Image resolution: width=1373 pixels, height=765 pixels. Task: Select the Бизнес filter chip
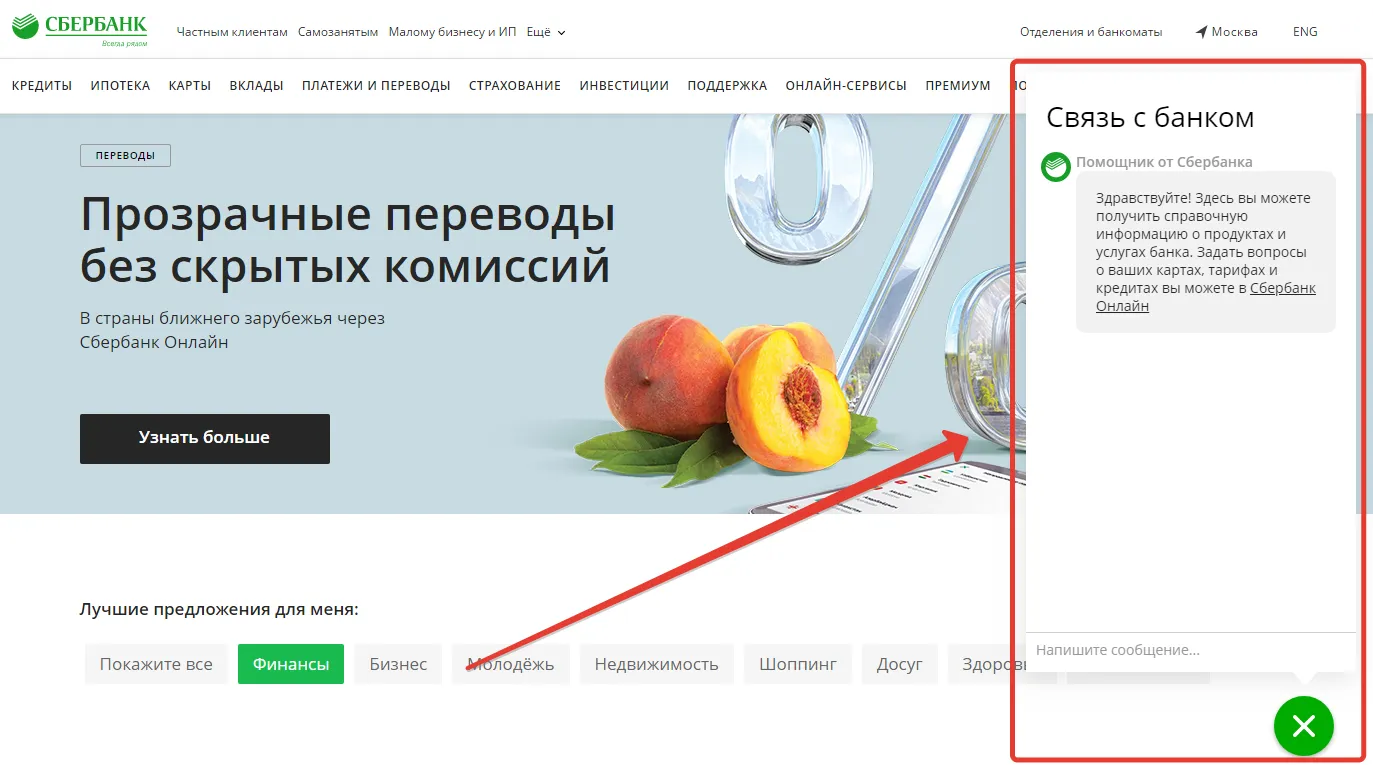pos(398,664)
